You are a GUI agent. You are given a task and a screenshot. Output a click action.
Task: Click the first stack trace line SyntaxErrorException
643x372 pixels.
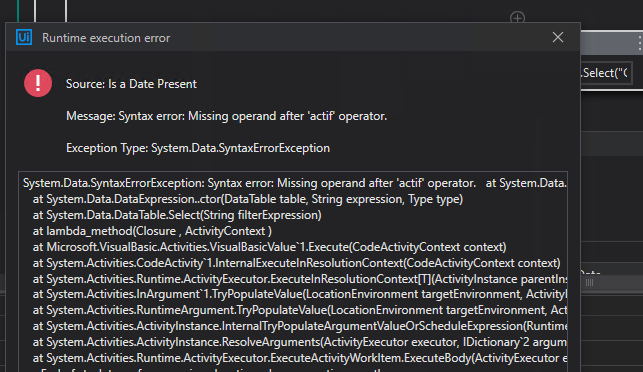(x=294, y=183)
